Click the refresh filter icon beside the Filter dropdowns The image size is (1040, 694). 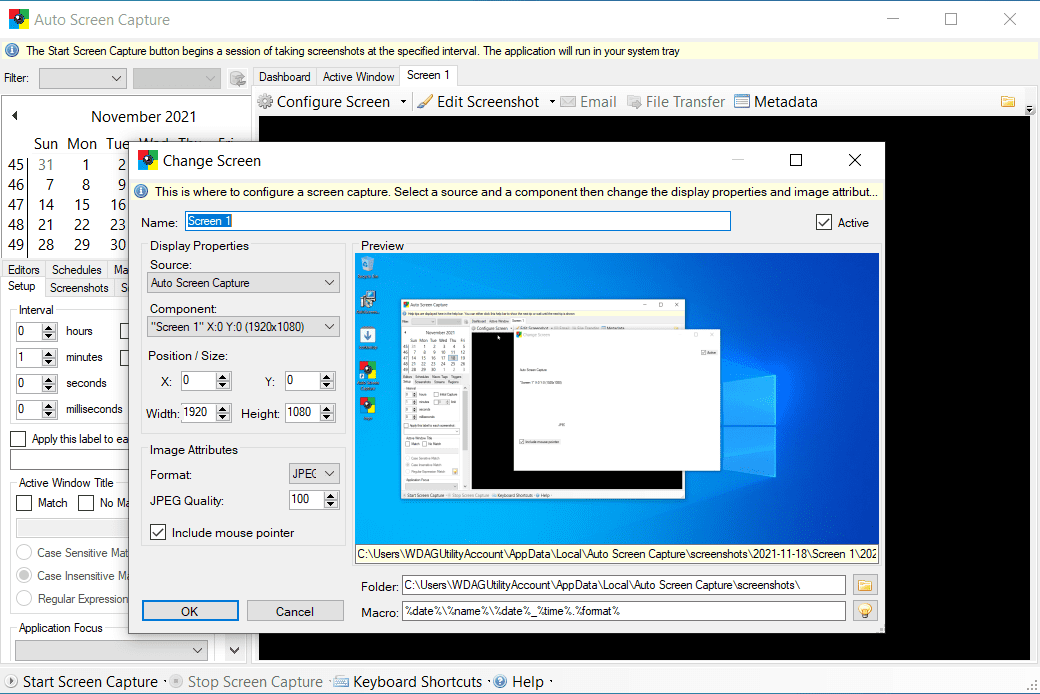237,78
